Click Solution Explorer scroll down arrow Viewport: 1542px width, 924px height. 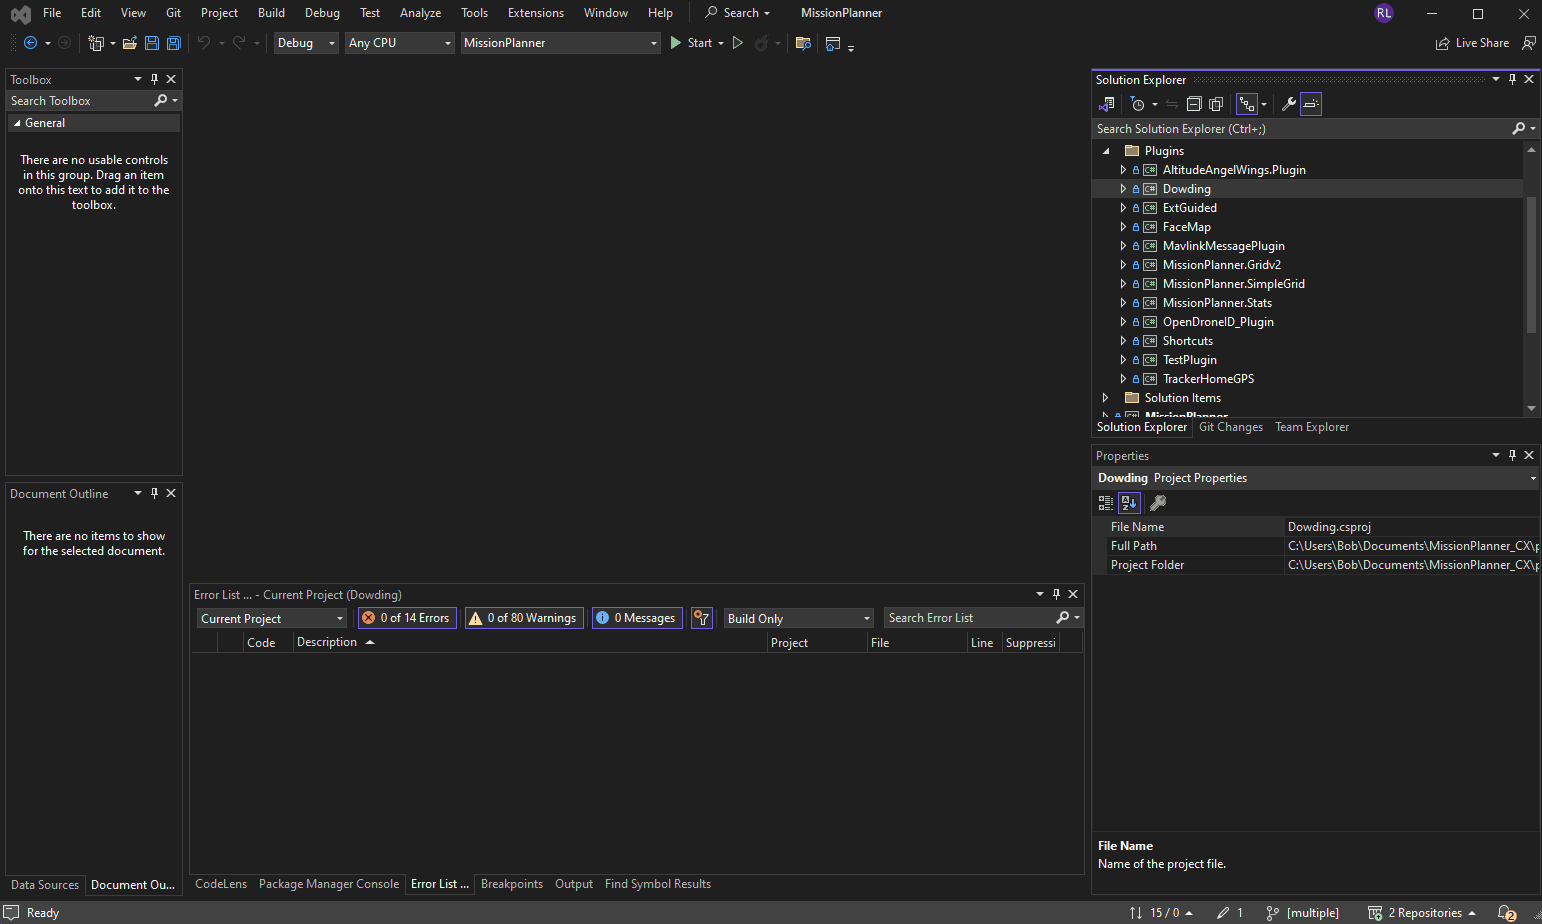1531,408
